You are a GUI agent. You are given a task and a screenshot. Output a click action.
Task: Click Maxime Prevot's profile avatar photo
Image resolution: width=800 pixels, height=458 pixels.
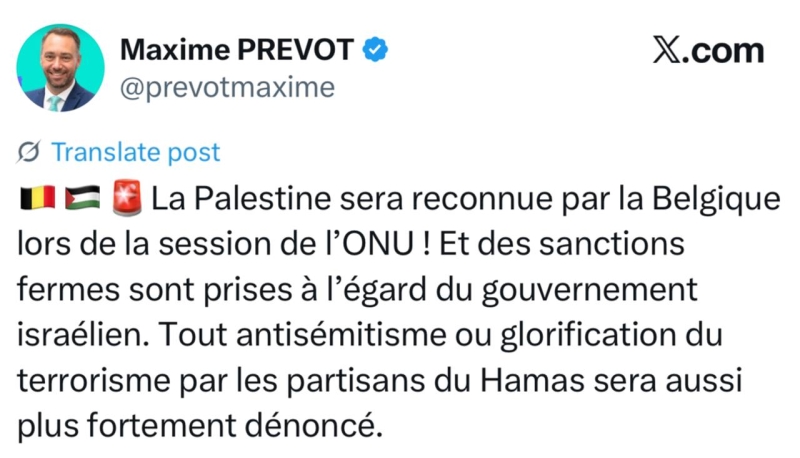tap(61, 68)
